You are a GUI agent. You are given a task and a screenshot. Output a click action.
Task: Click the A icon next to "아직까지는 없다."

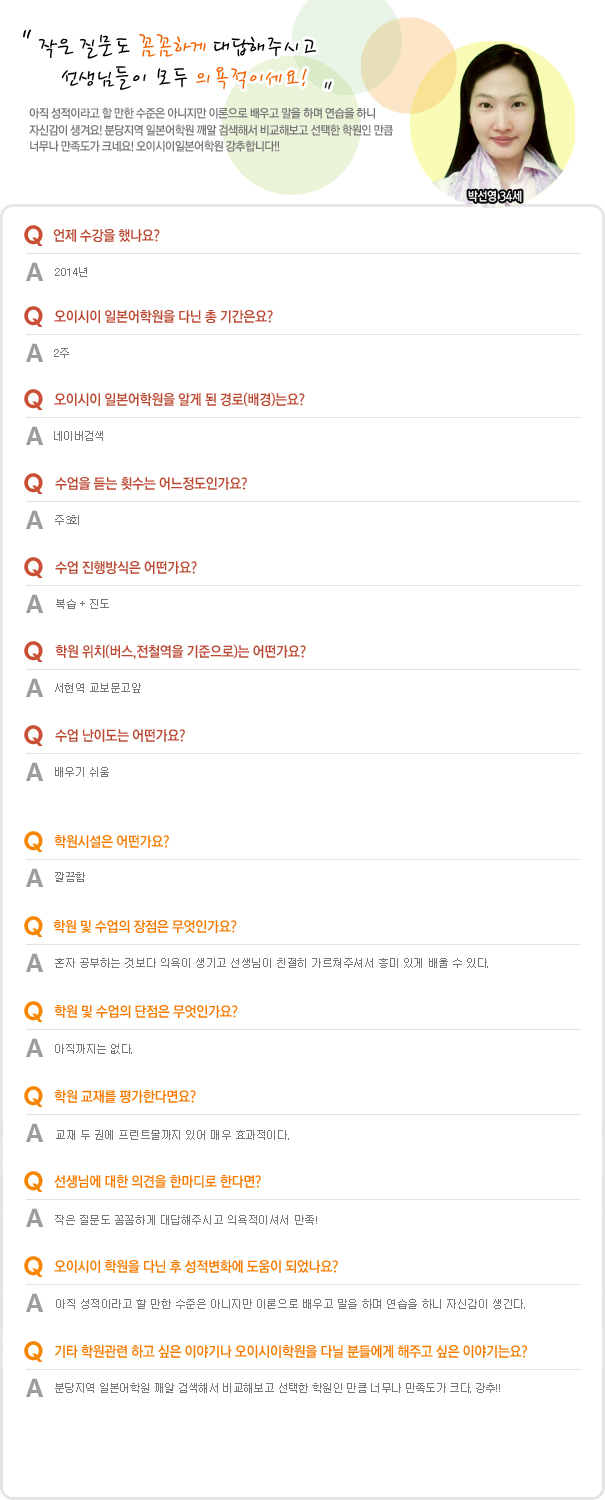(x=34, y=1049)
